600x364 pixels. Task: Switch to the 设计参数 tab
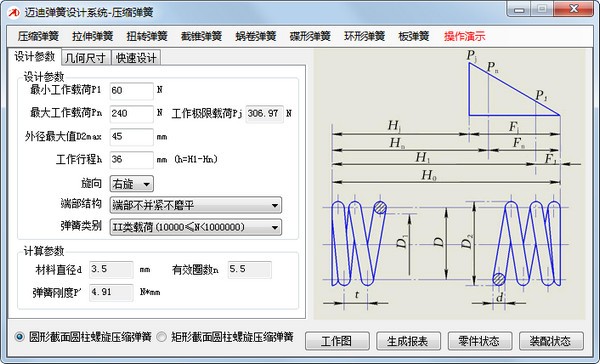[x=34, y=57]
